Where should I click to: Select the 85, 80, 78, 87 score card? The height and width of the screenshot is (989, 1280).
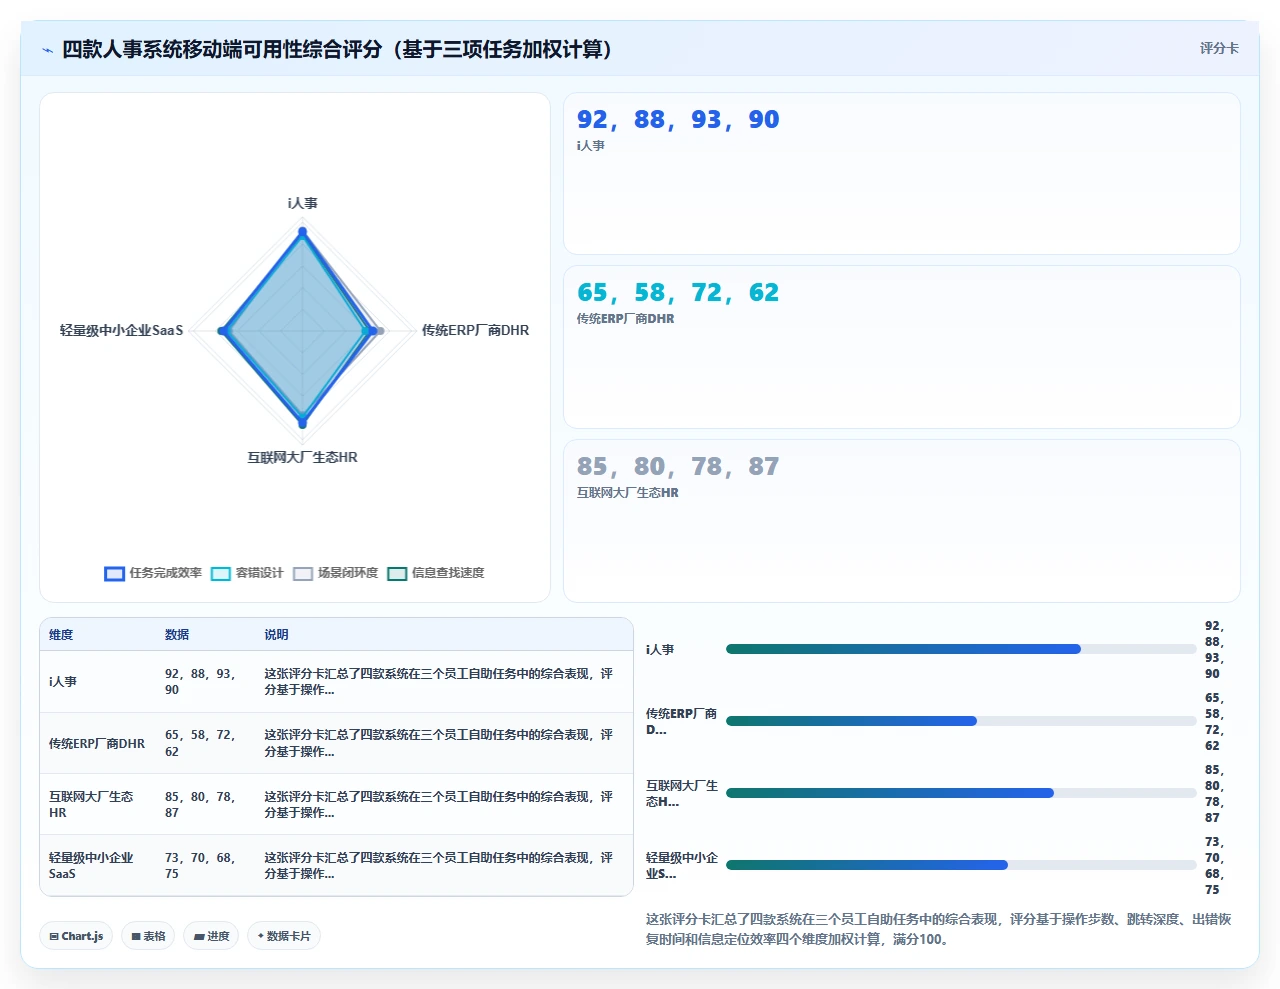tap(902, 521)
